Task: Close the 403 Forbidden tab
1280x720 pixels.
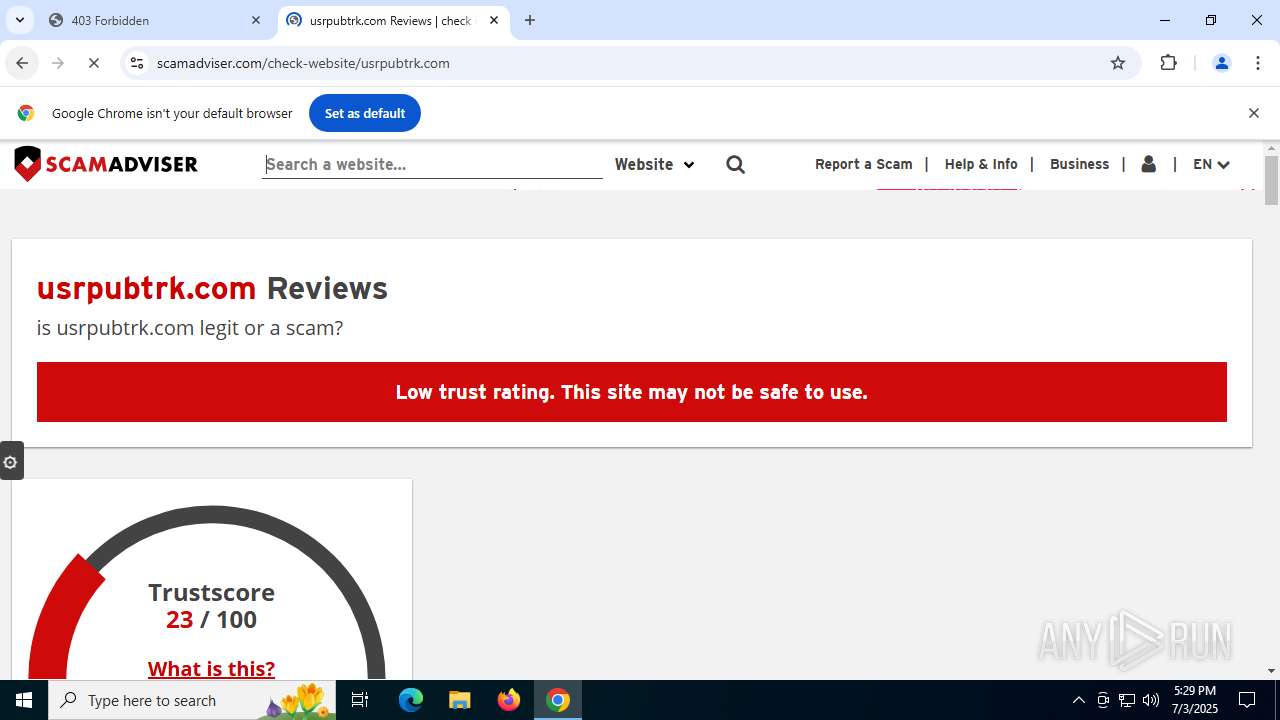Action: pos(256,20)
